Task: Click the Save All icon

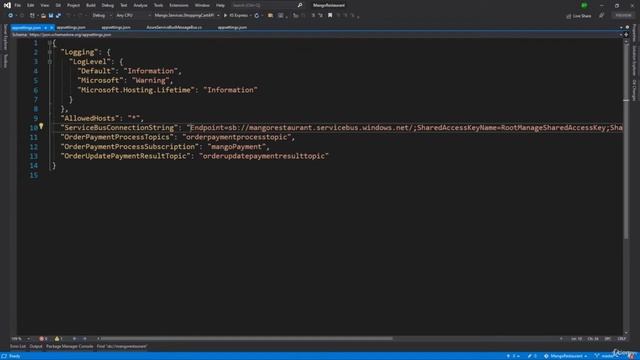Action: coord(58,16)
